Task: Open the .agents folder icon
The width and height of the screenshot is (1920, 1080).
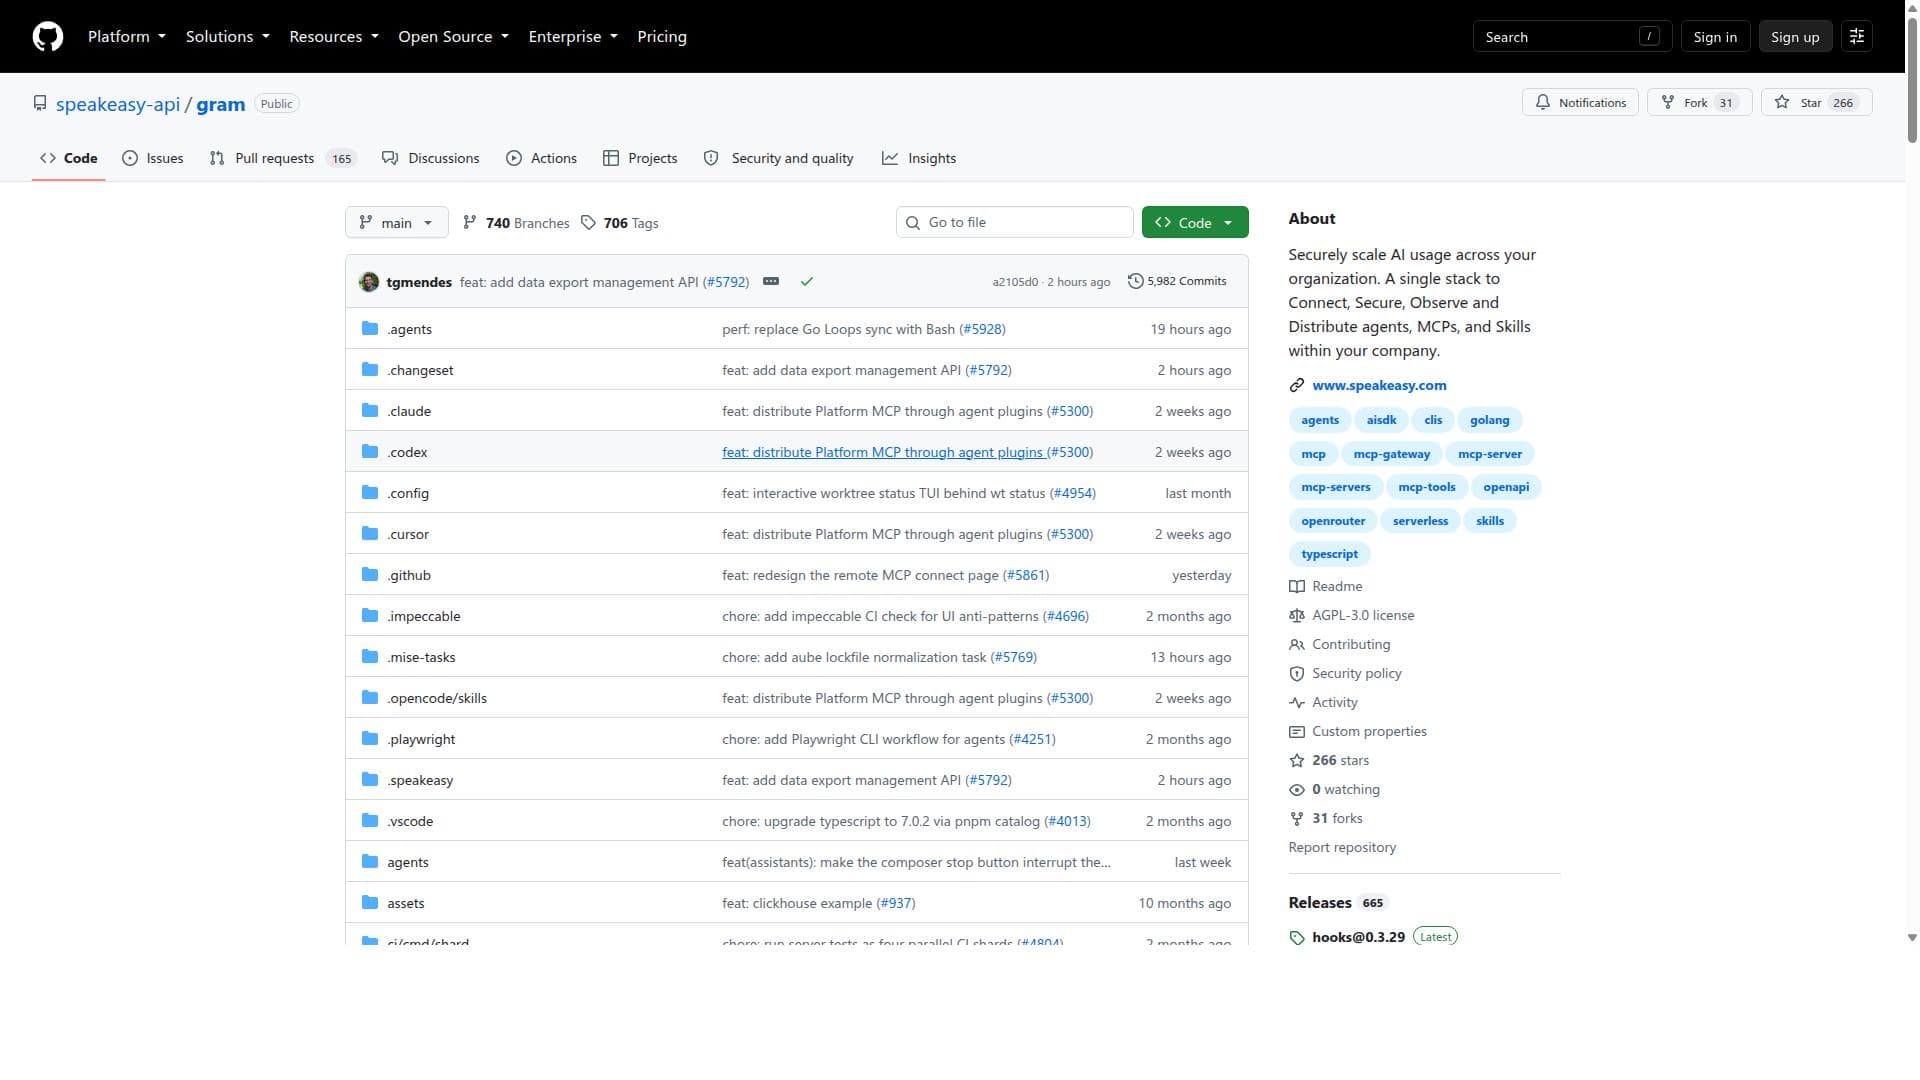Action: tap(370, 329)
